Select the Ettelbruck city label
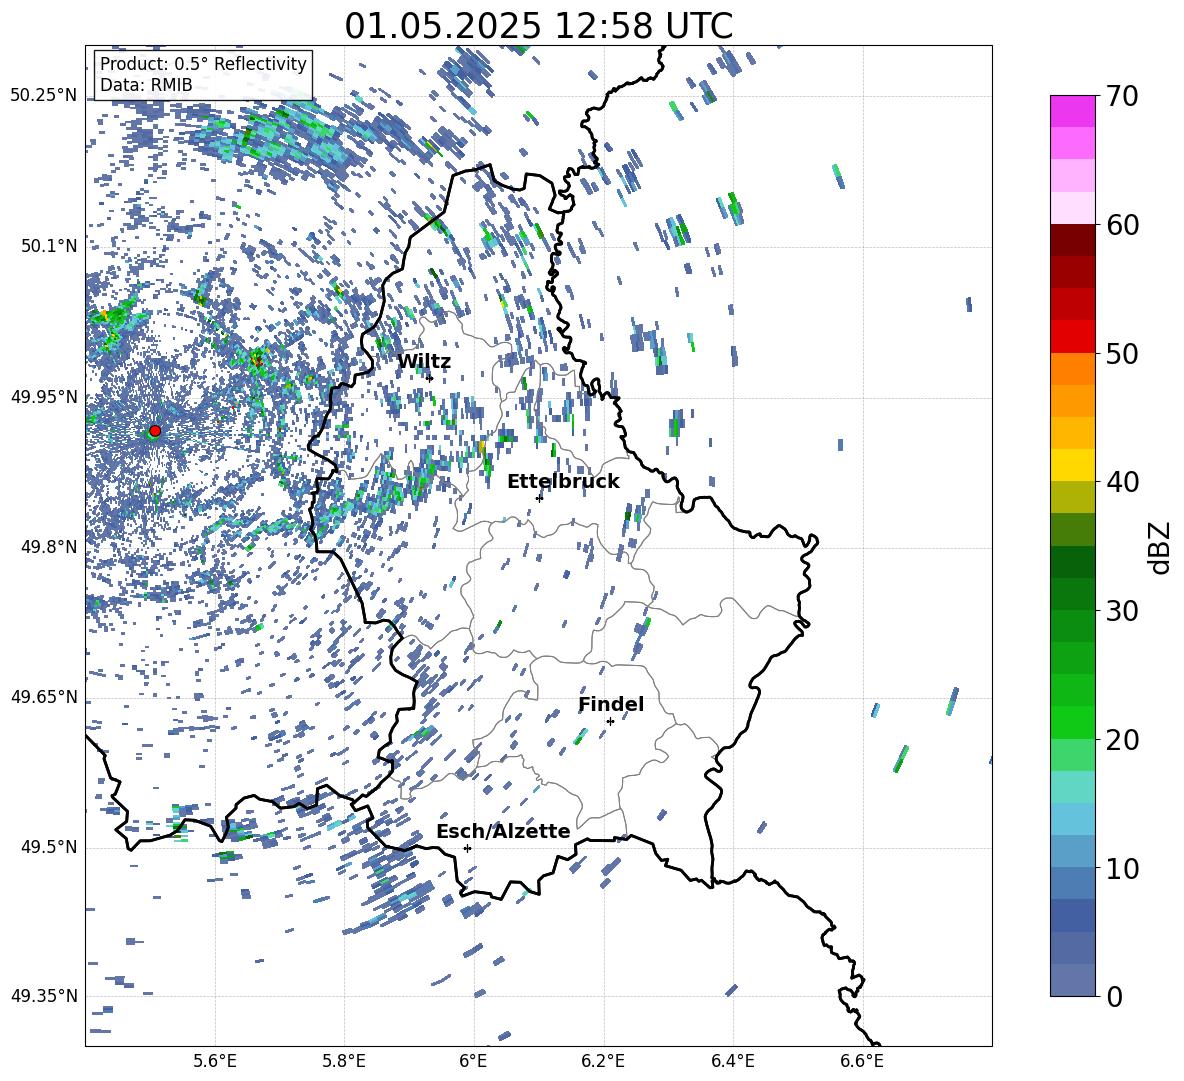 coord(563,482)
